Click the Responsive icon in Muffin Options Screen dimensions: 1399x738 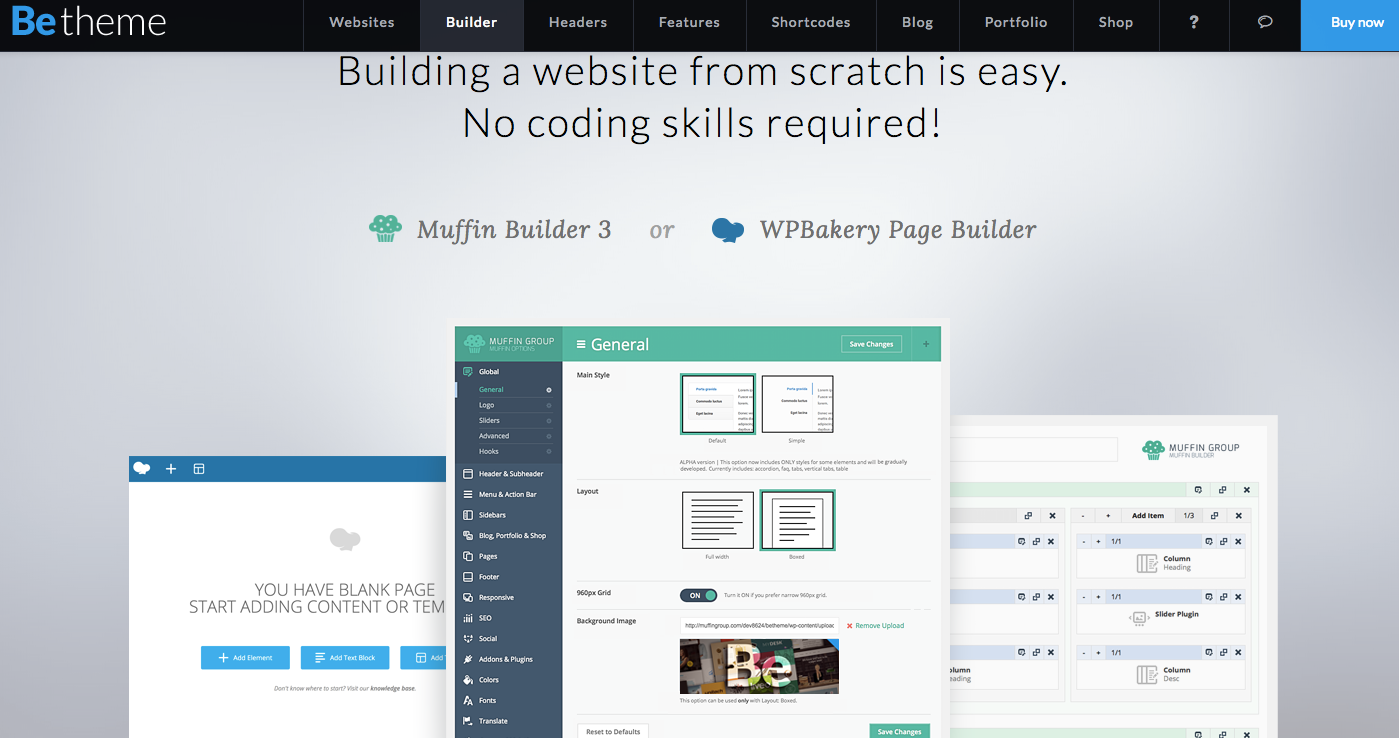(467, 598)
